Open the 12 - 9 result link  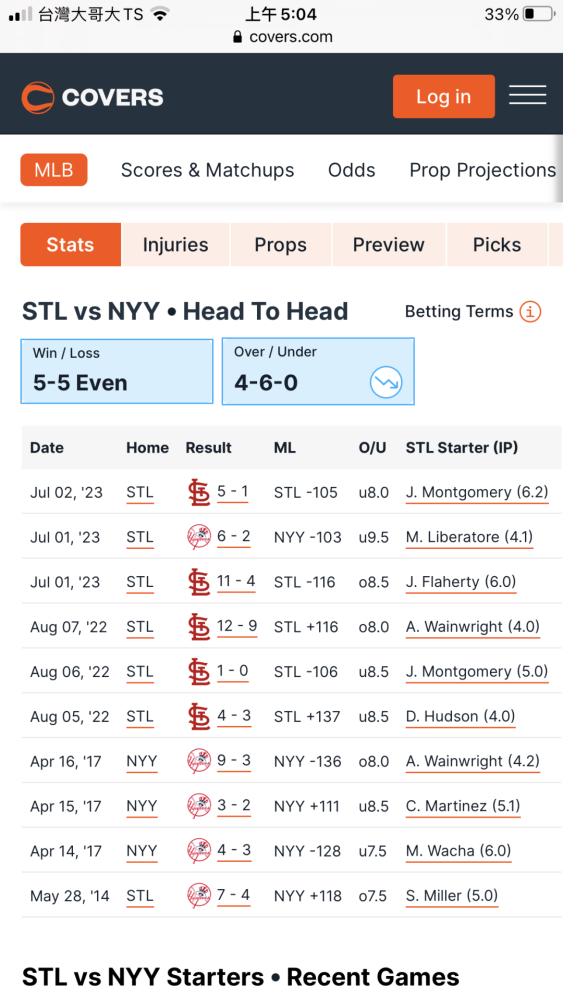pyautogui.click(x=237, y=626)
